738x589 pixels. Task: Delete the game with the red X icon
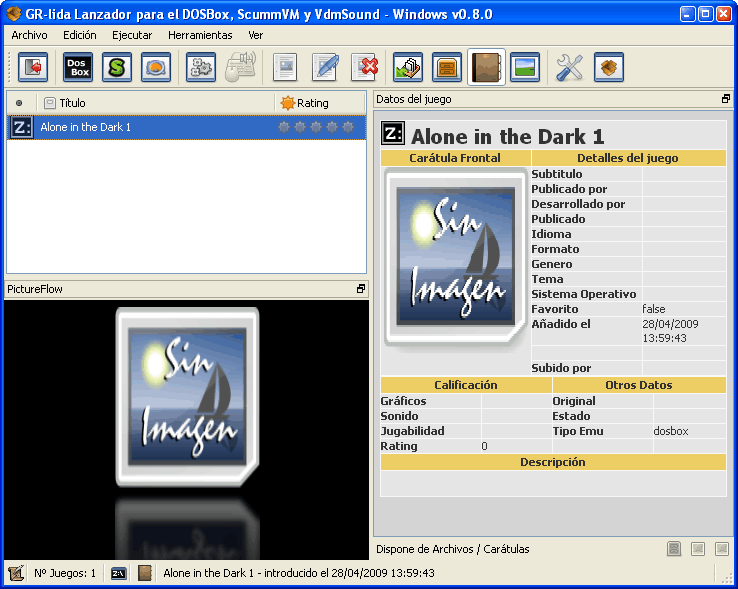click(365, 67)
